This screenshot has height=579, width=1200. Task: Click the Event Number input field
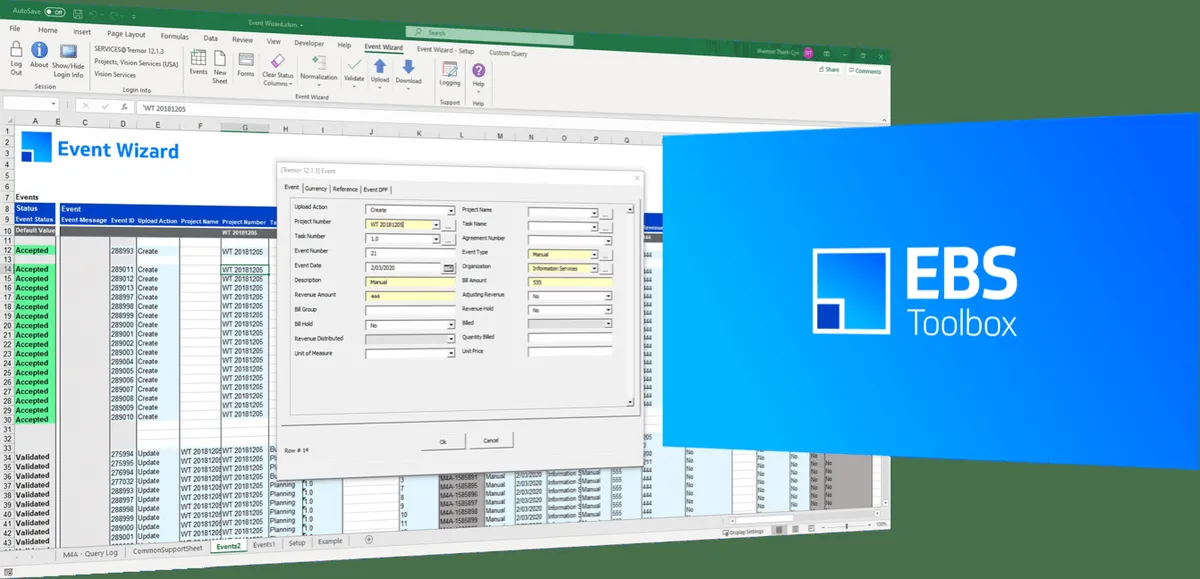[x=410, y=254]
